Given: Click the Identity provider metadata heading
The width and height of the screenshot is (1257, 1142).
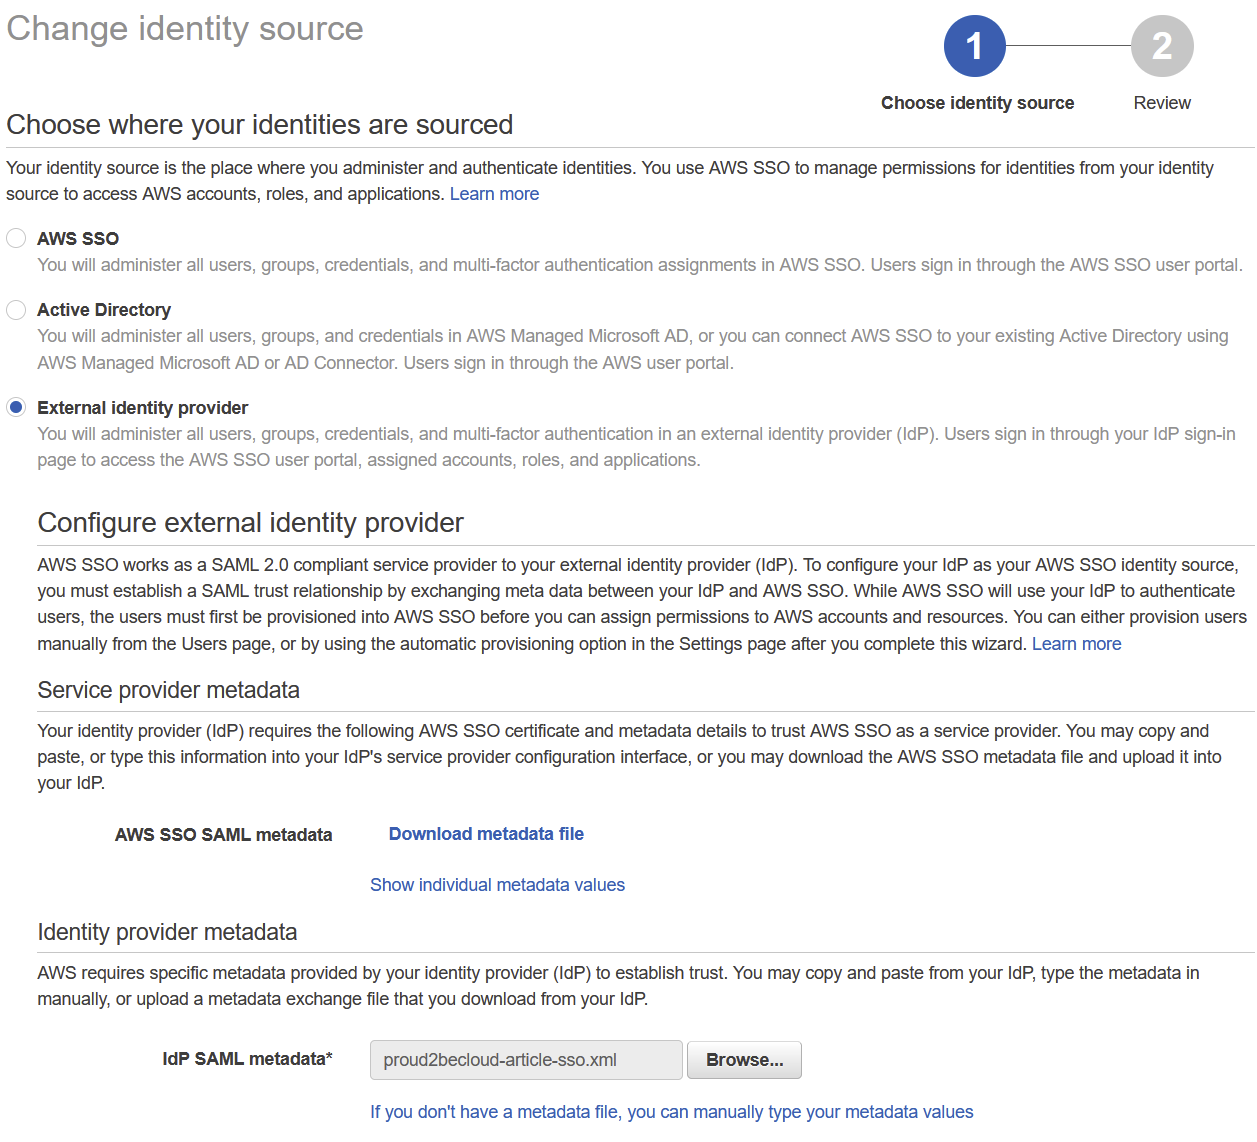Looking at the screenshot, I should 167,932.
